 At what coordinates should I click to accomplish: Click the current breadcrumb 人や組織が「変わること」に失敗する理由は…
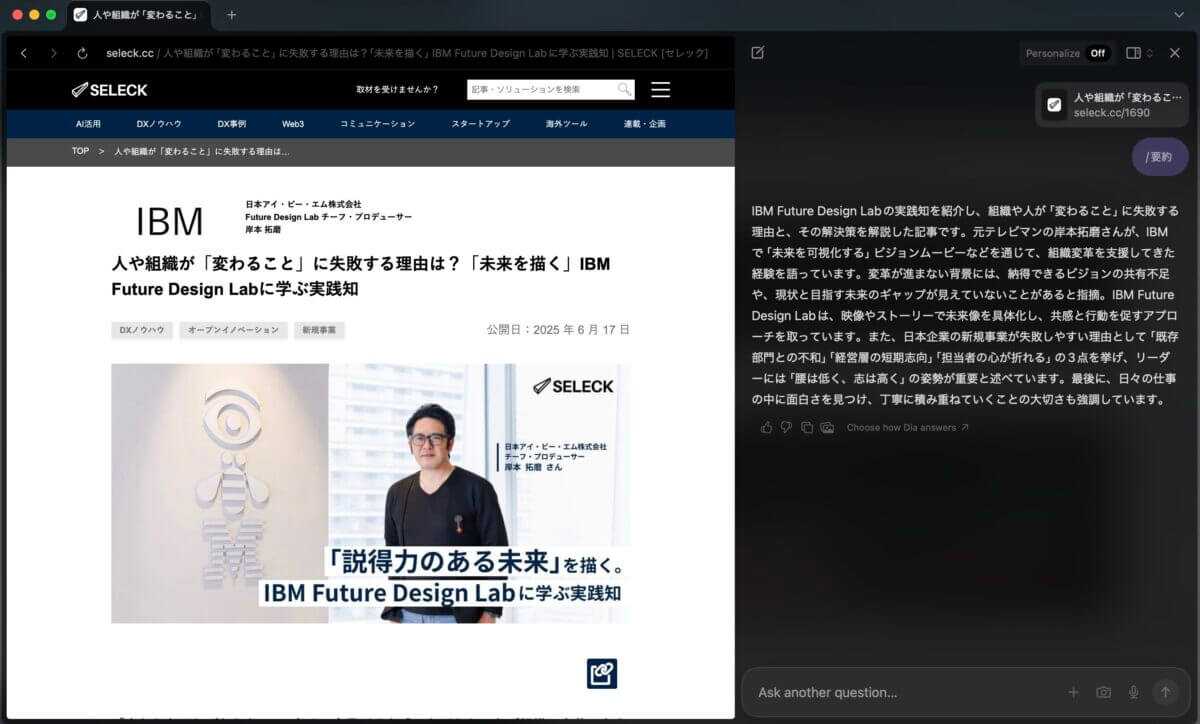[x=201, y=152]
